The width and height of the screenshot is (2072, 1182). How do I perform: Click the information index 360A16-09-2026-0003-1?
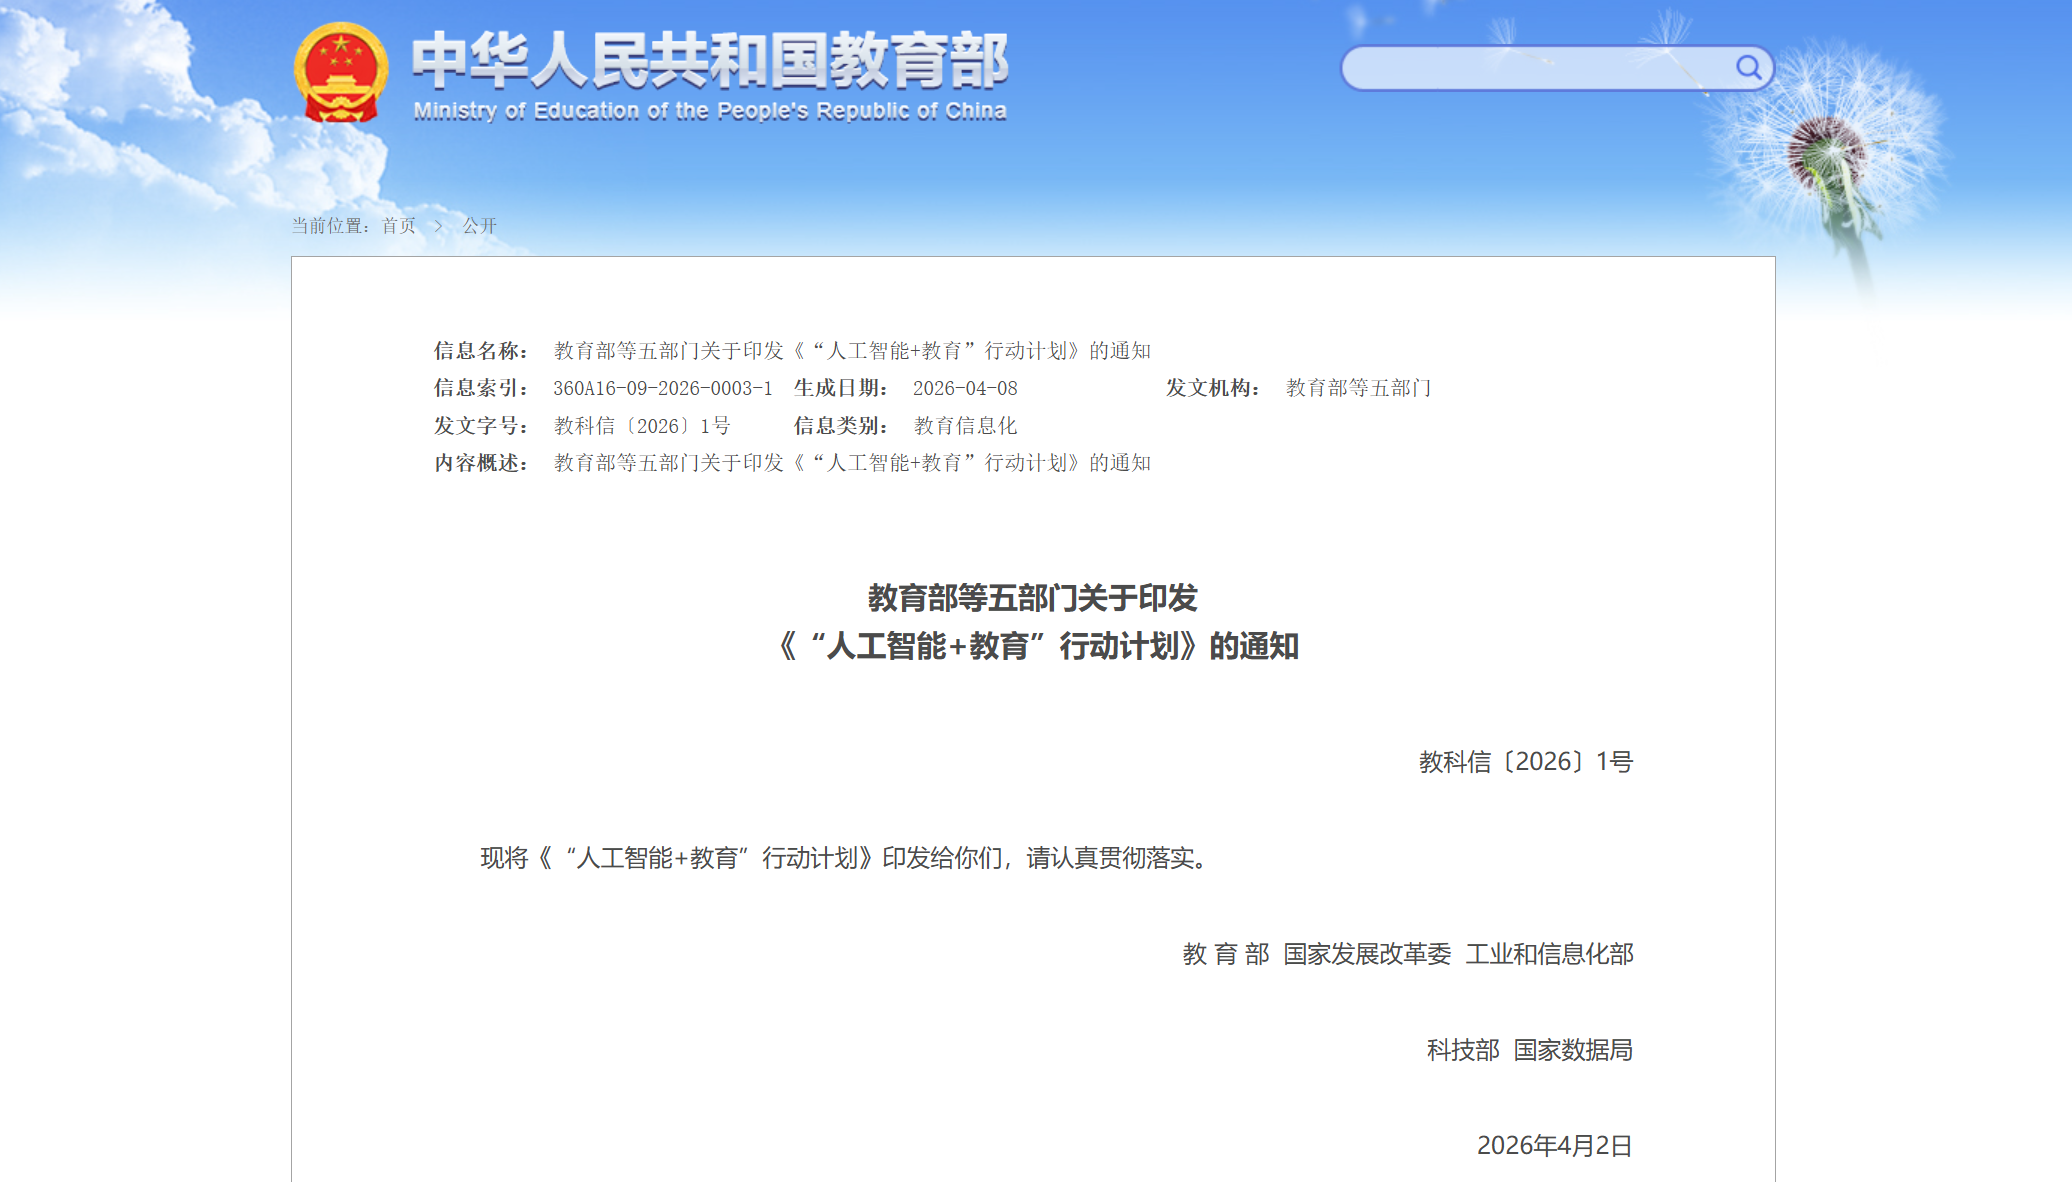click(662, 388)
